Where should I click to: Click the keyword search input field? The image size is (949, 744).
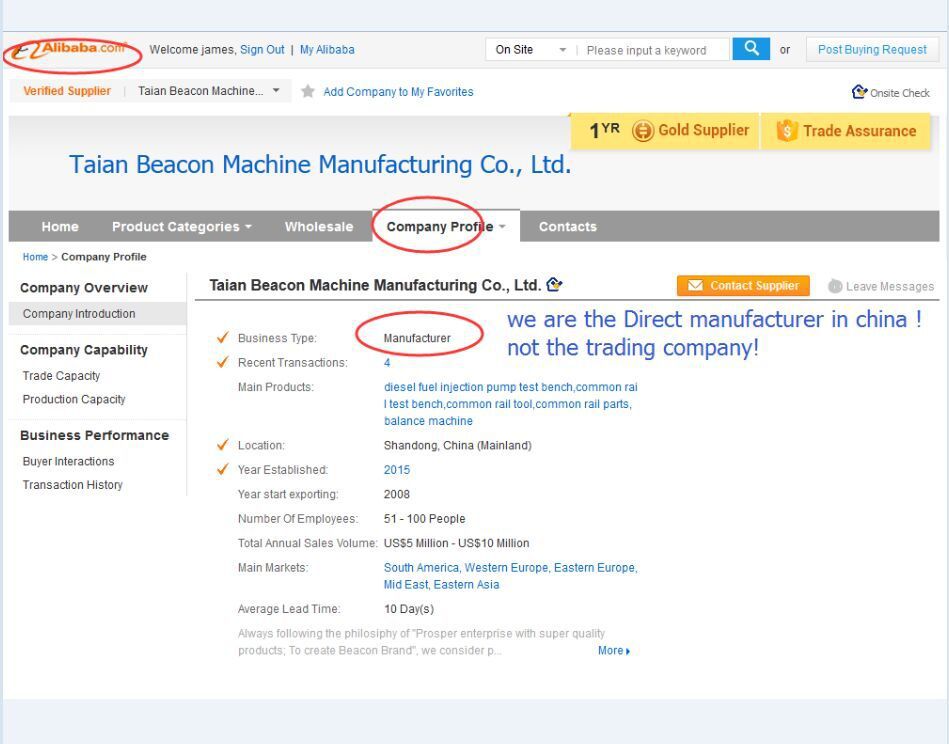pyautogui.click(x=654, y=50)
